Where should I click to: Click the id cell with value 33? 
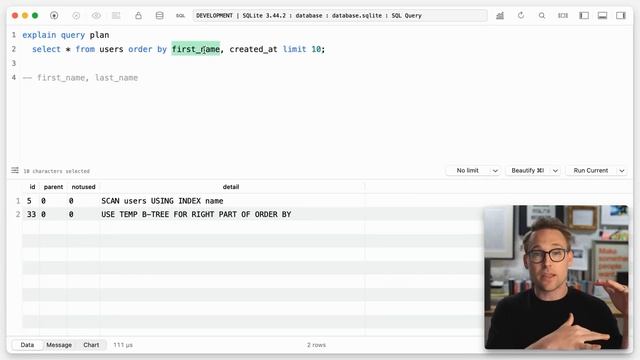click(x=31, y=214)
